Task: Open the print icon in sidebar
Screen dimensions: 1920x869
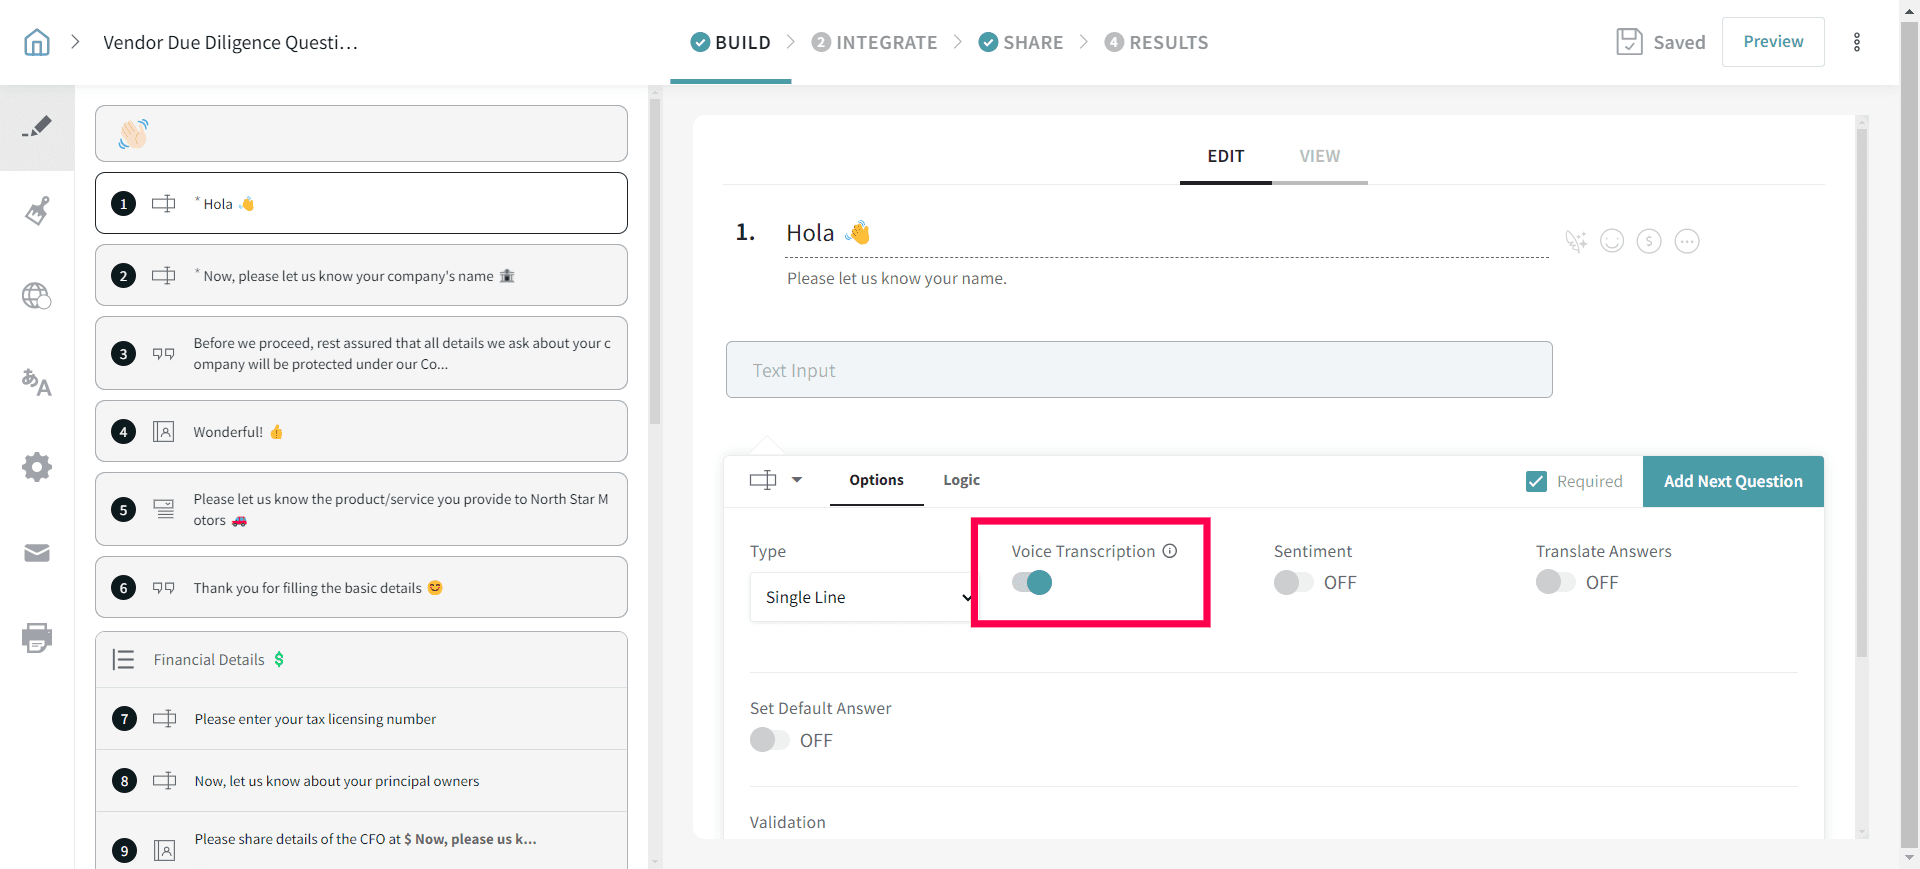Action: (x=37, y=638)
